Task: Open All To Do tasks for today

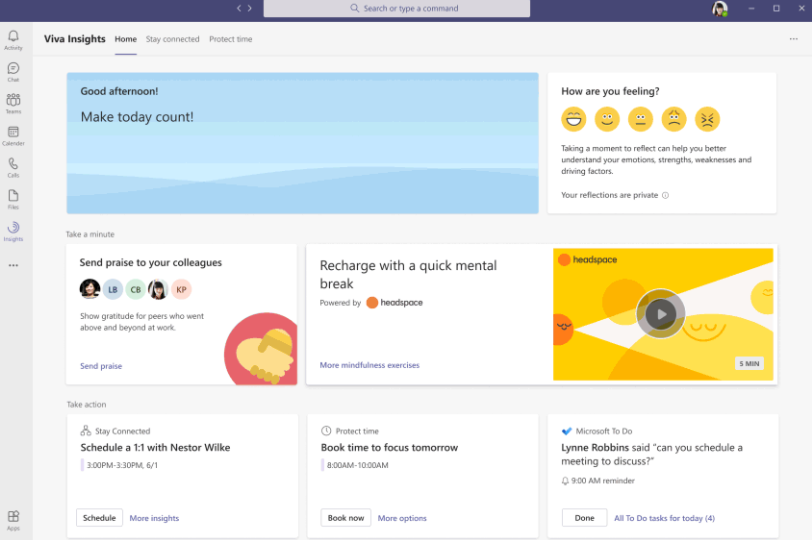Action: pyautogui.click(x=664, y=518)
